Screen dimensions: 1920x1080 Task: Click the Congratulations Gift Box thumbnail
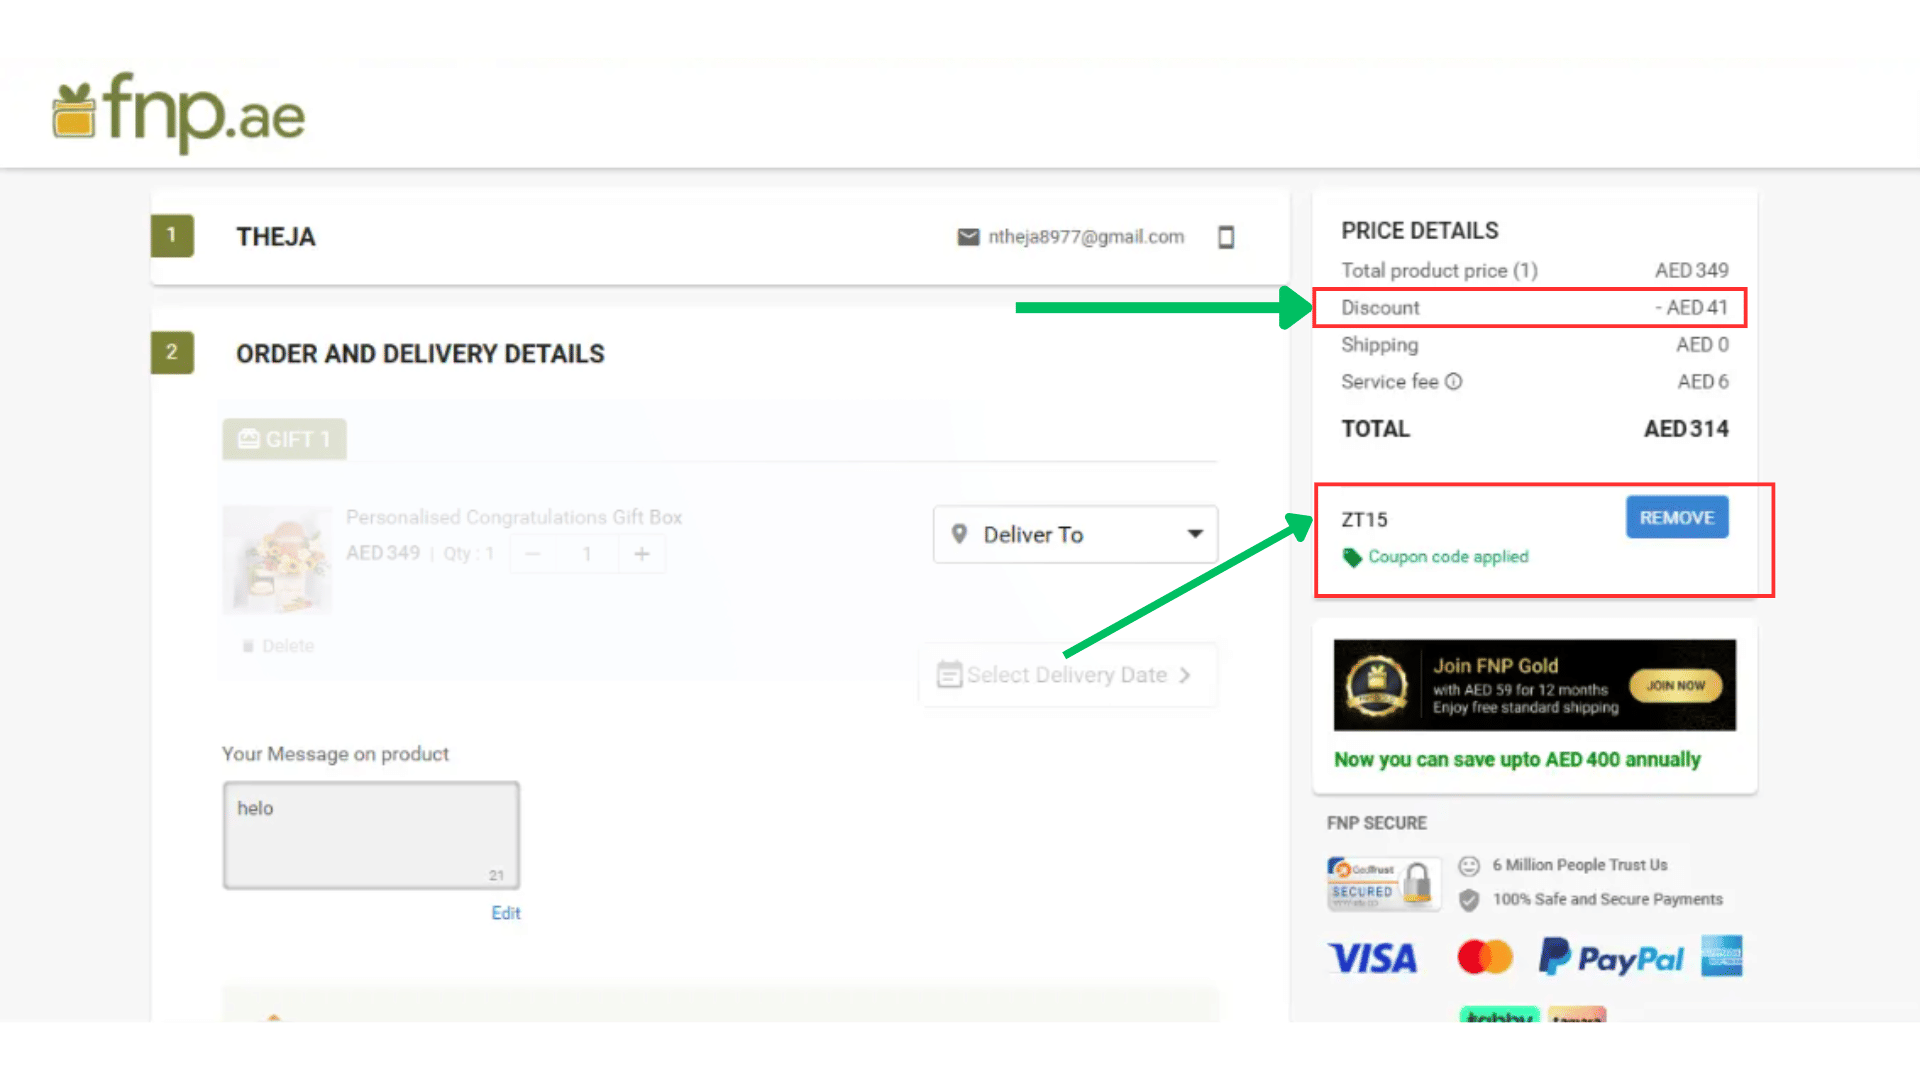coord(277,560)
